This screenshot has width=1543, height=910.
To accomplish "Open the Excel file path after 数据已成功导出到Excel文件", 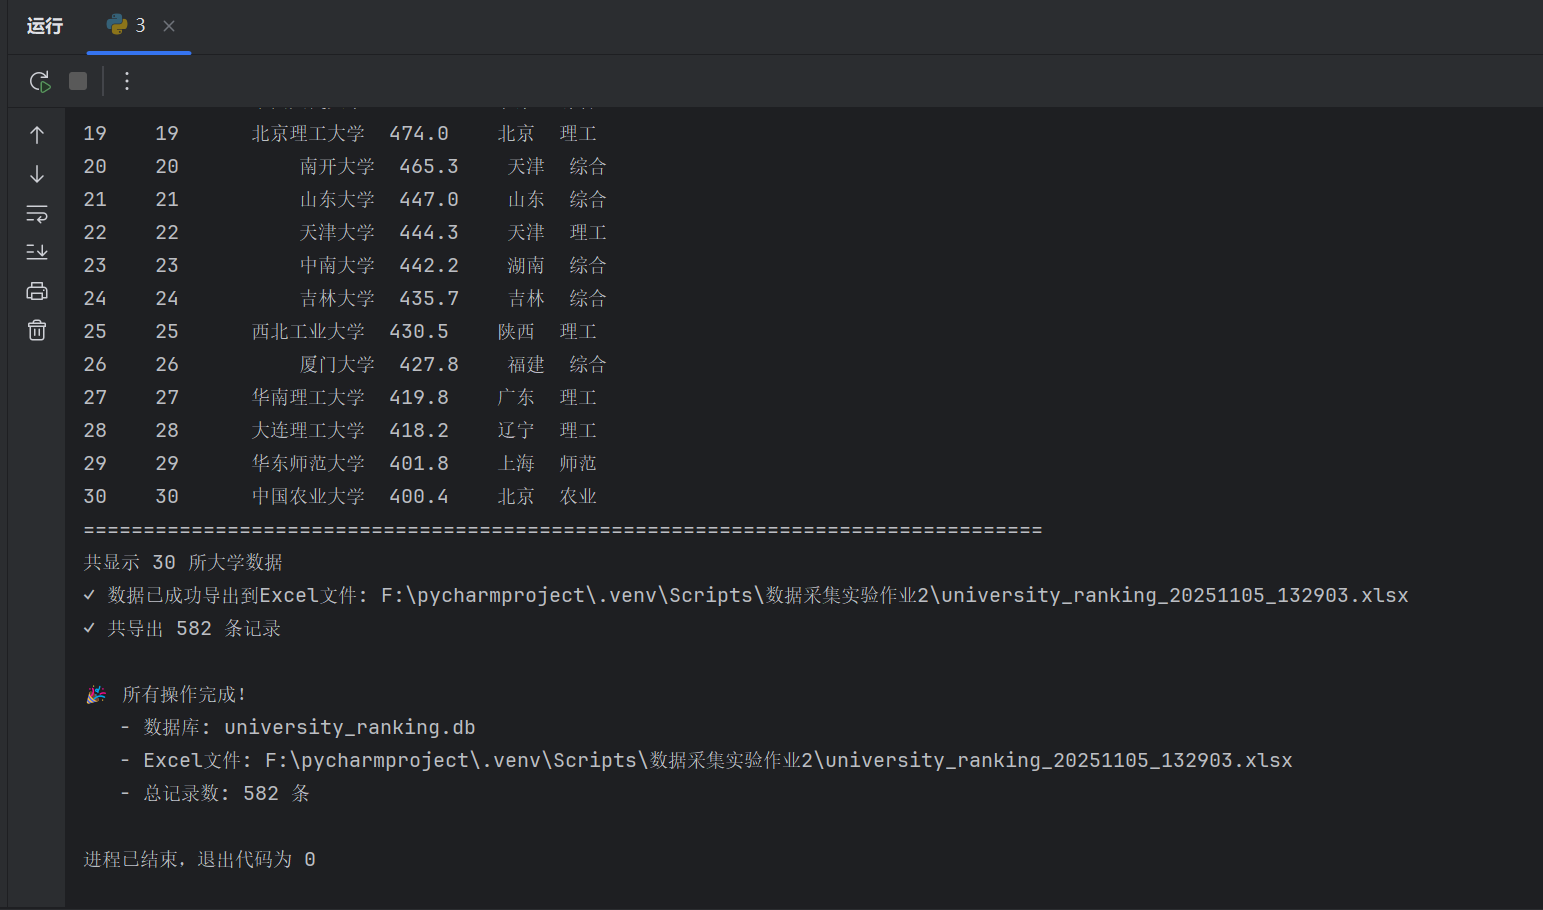I will point(895,595).
